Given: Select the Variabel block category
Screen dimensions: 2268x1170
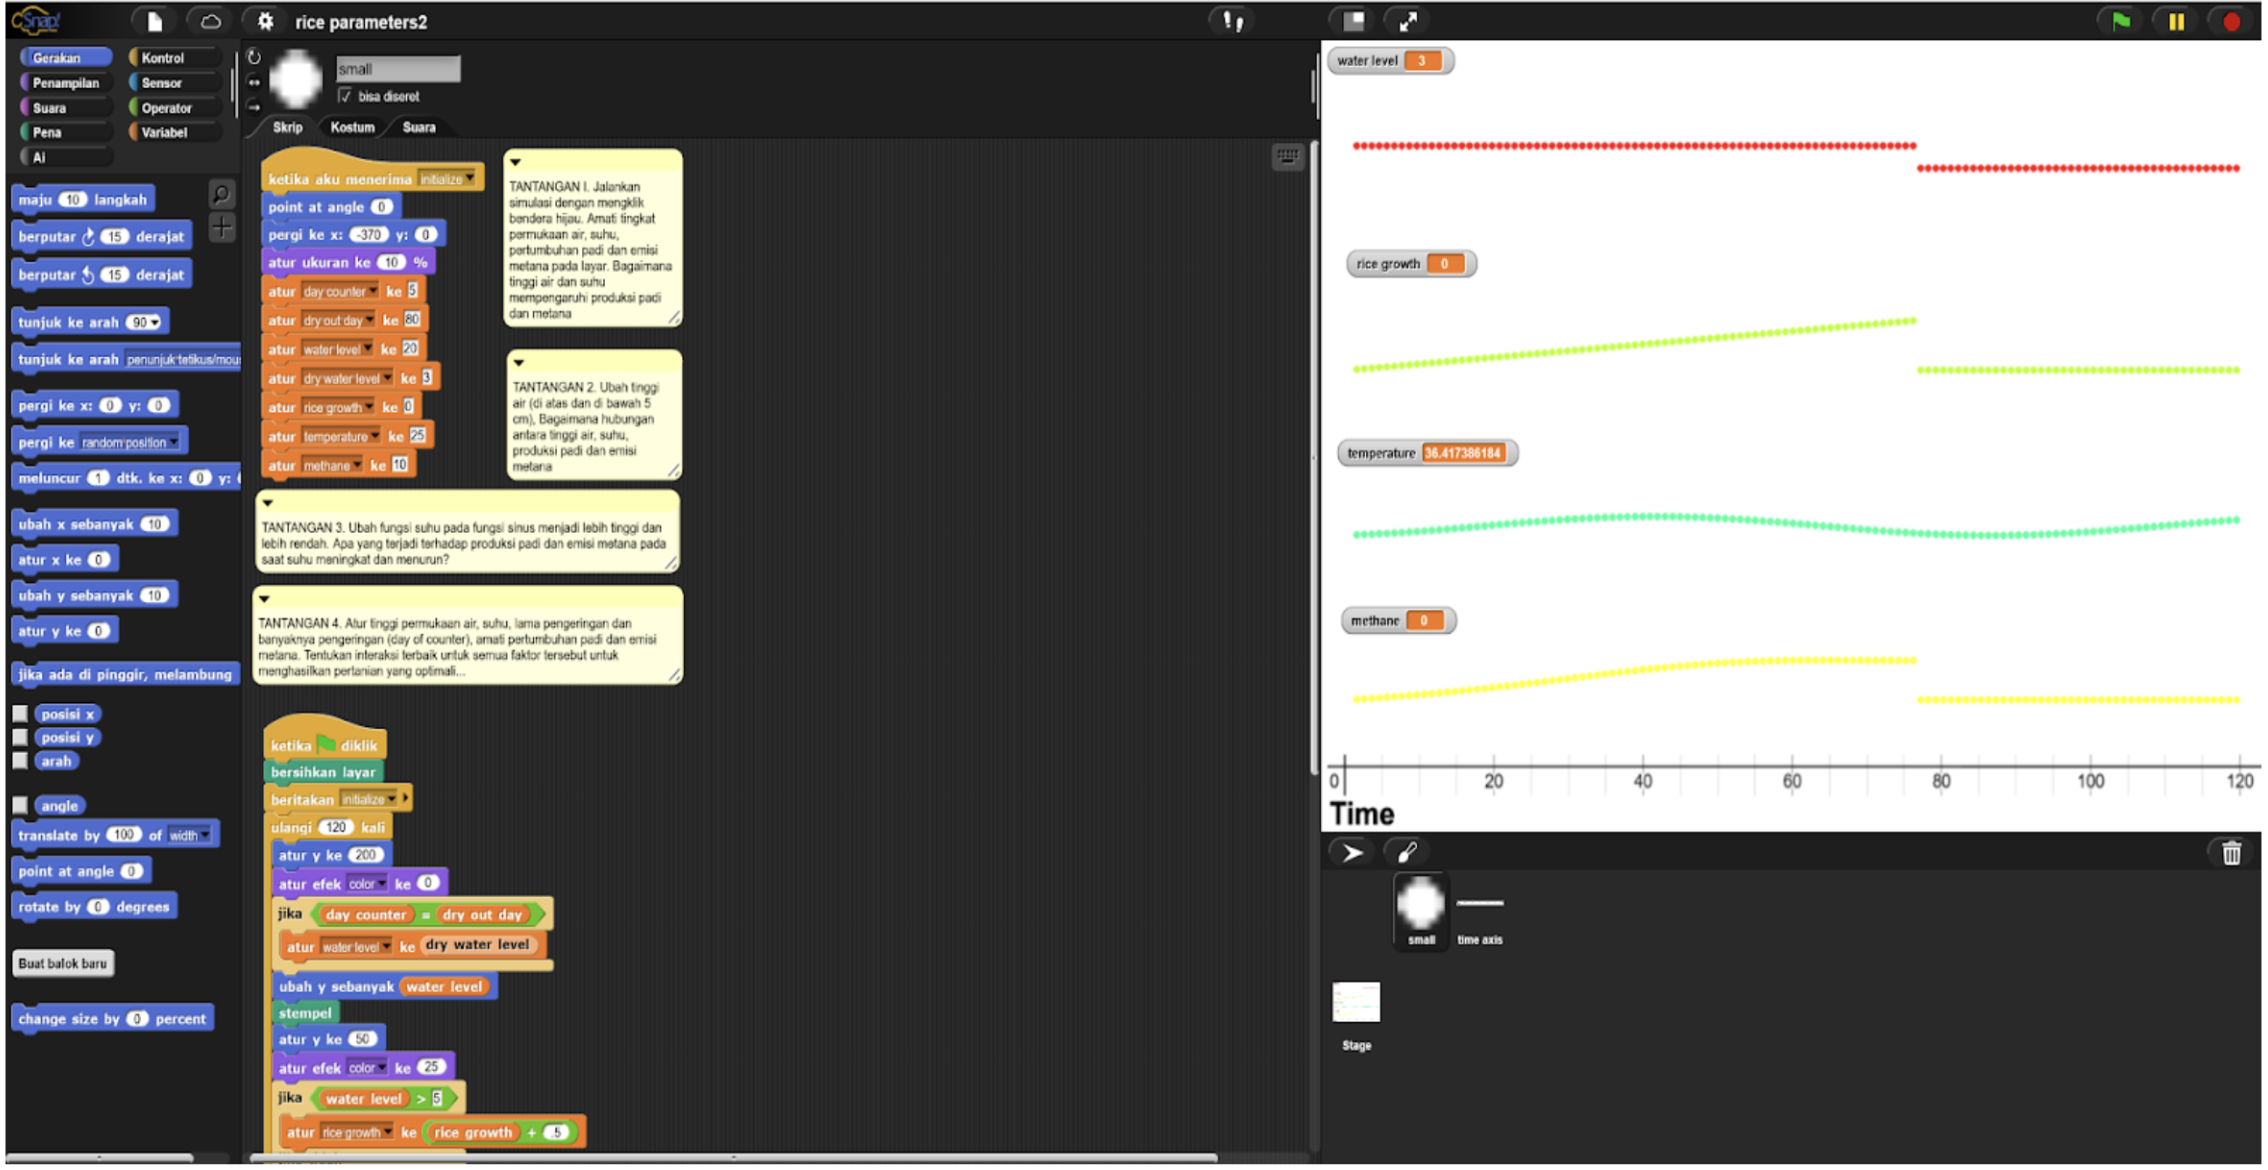Looking at the screenshot, I should click(164, 132).
